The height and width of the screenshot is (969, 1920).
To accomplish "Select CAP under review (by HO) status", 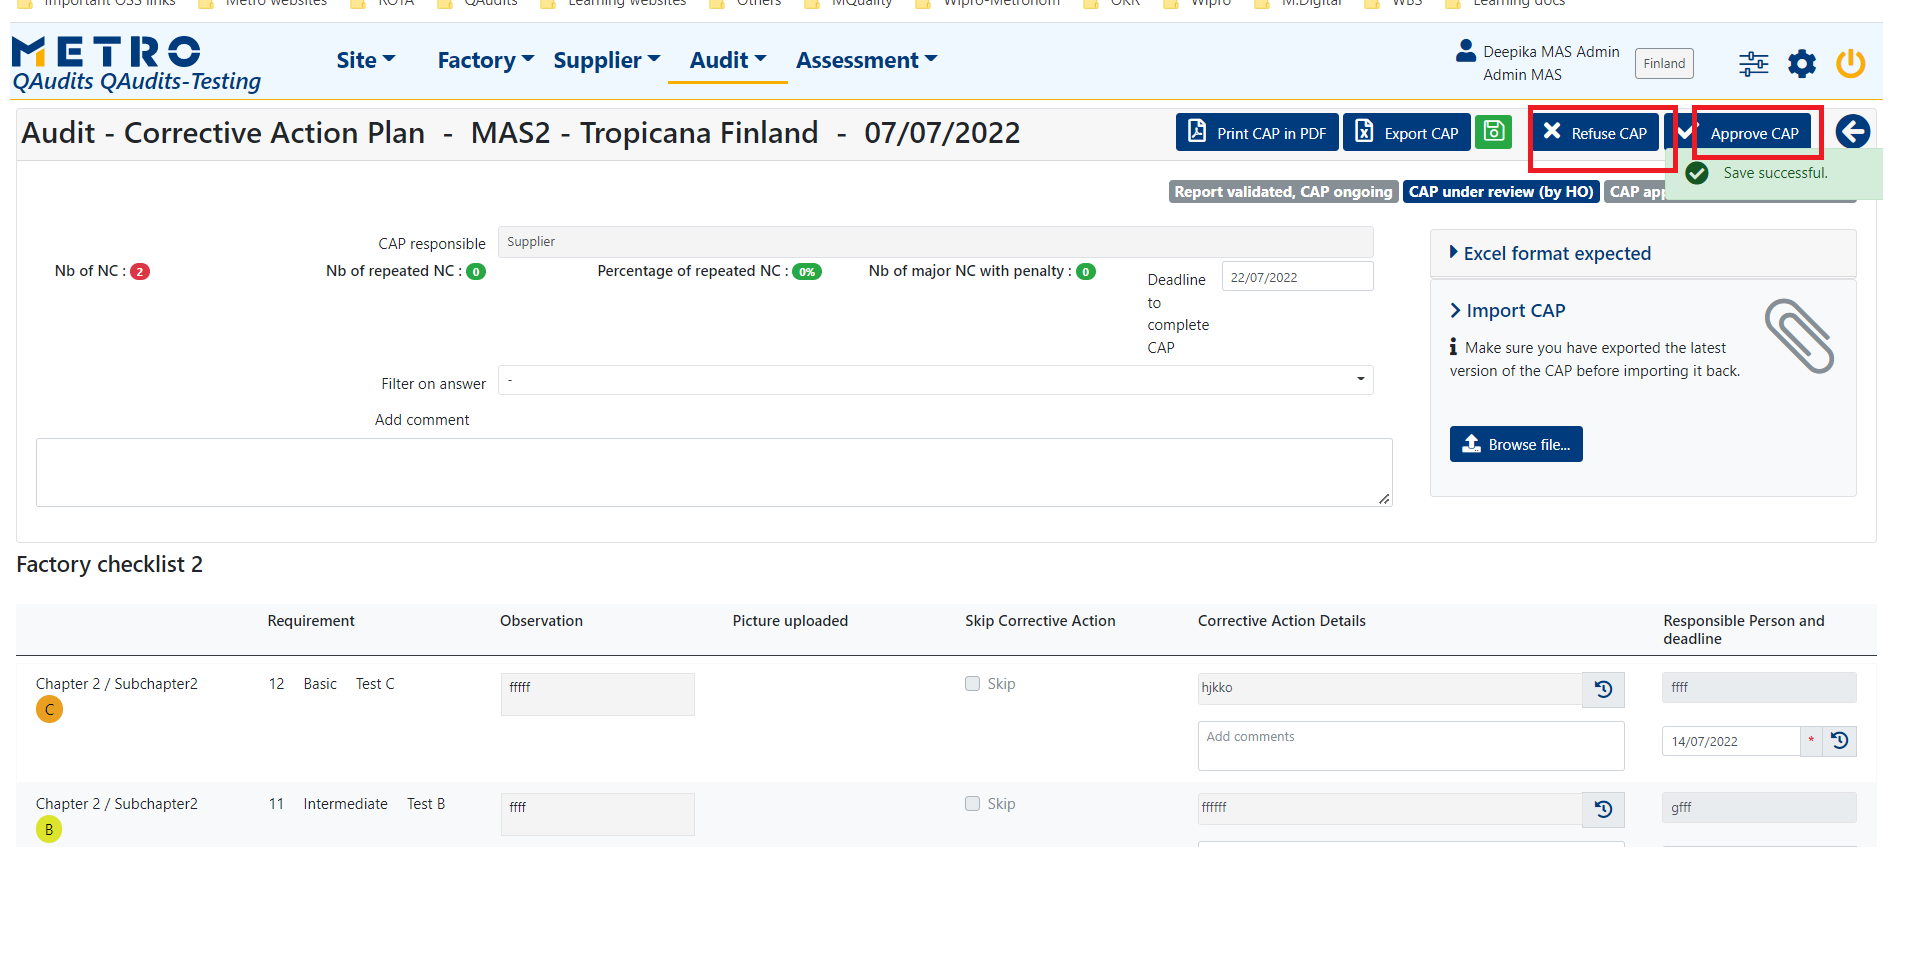I will click(x=1501, y=192).
